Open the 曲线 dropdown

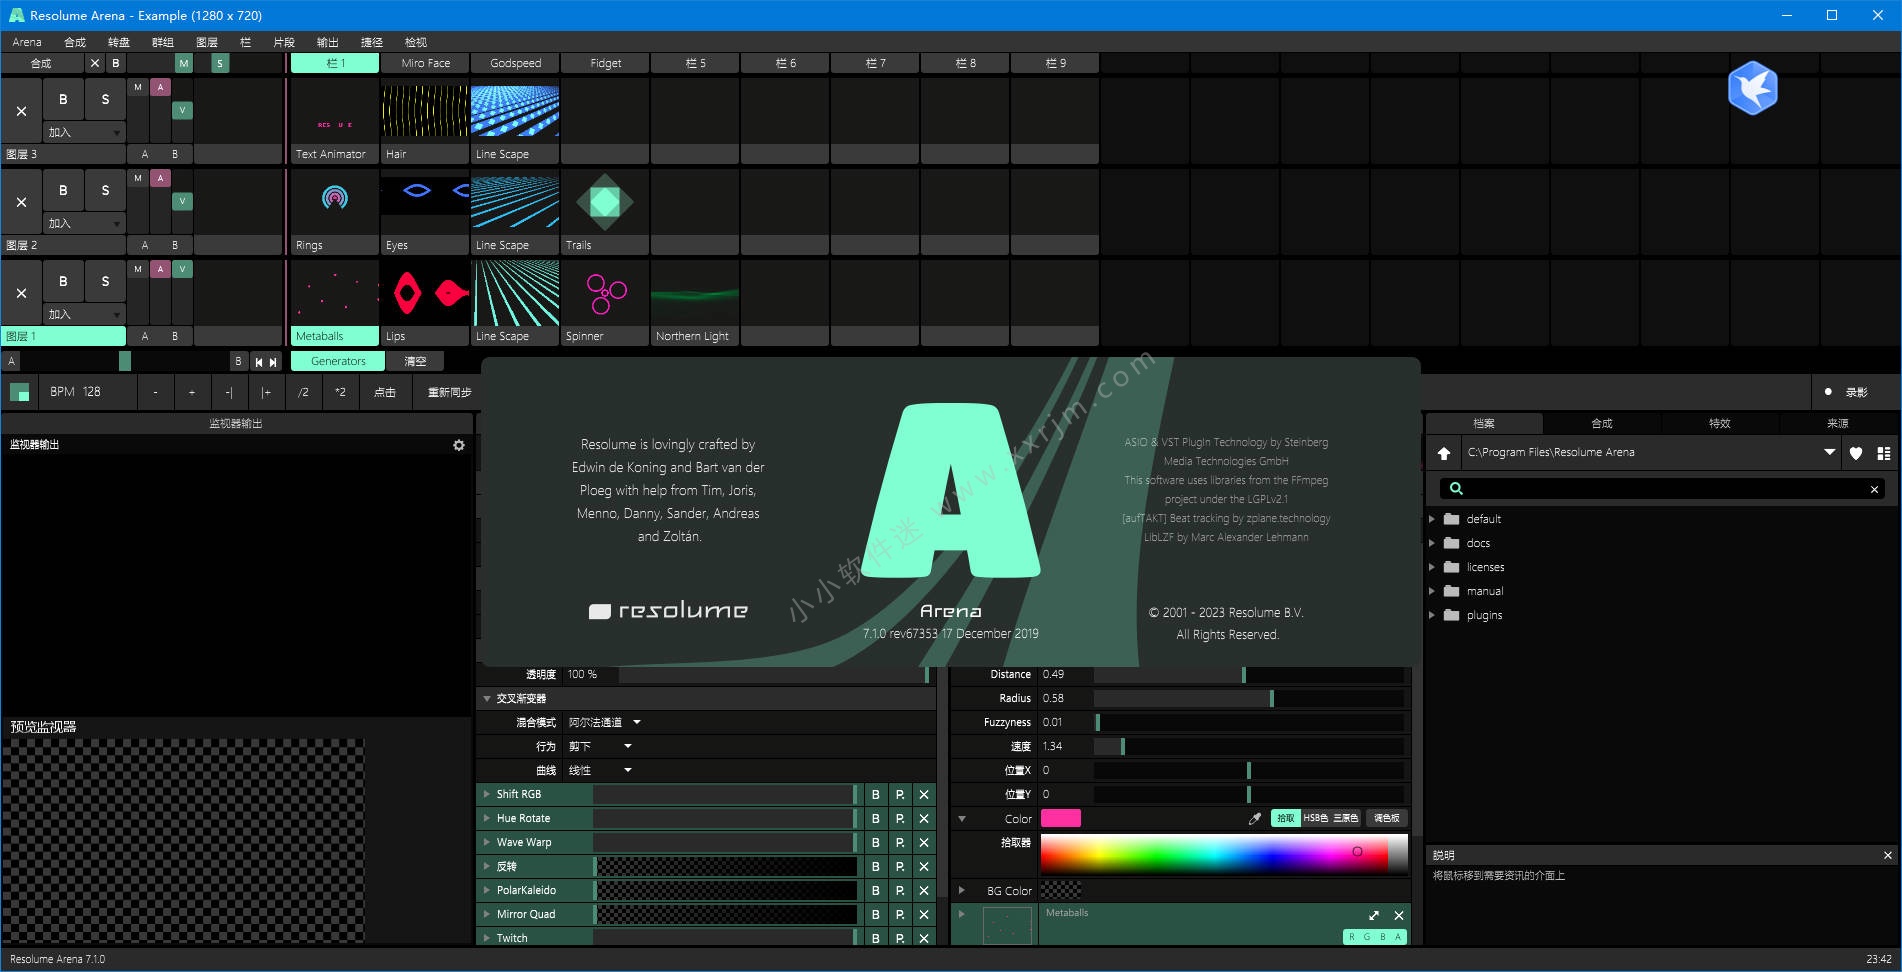600,770
